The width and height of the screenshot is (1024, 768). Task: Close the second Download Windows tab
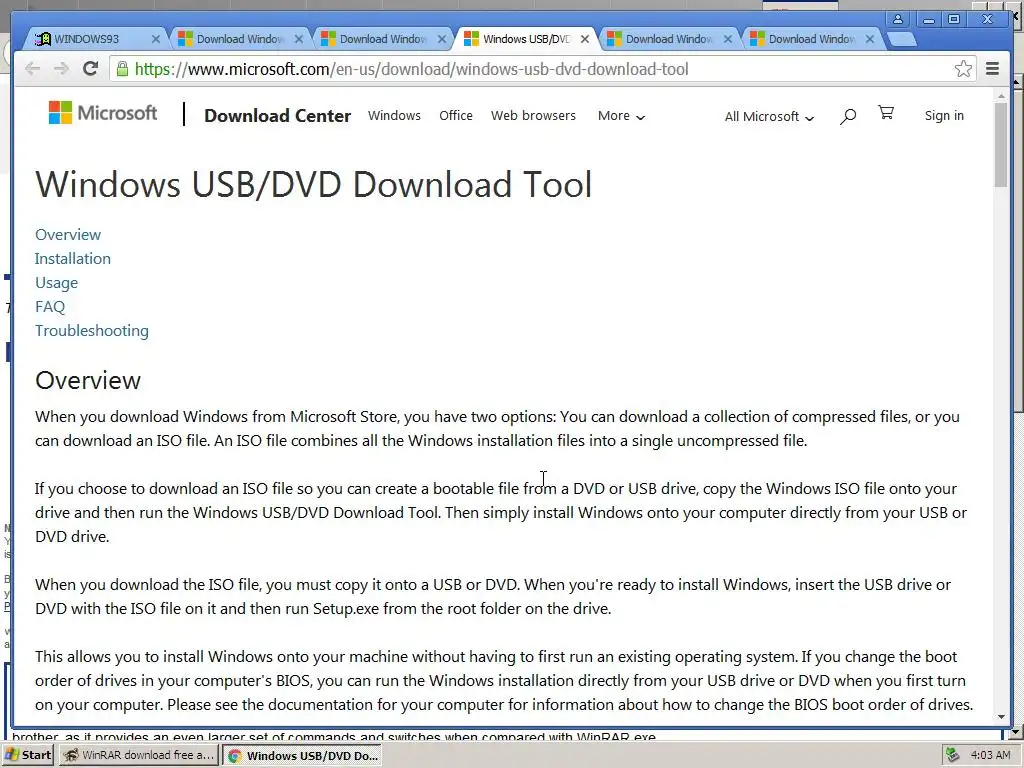[x=298, y=39]
